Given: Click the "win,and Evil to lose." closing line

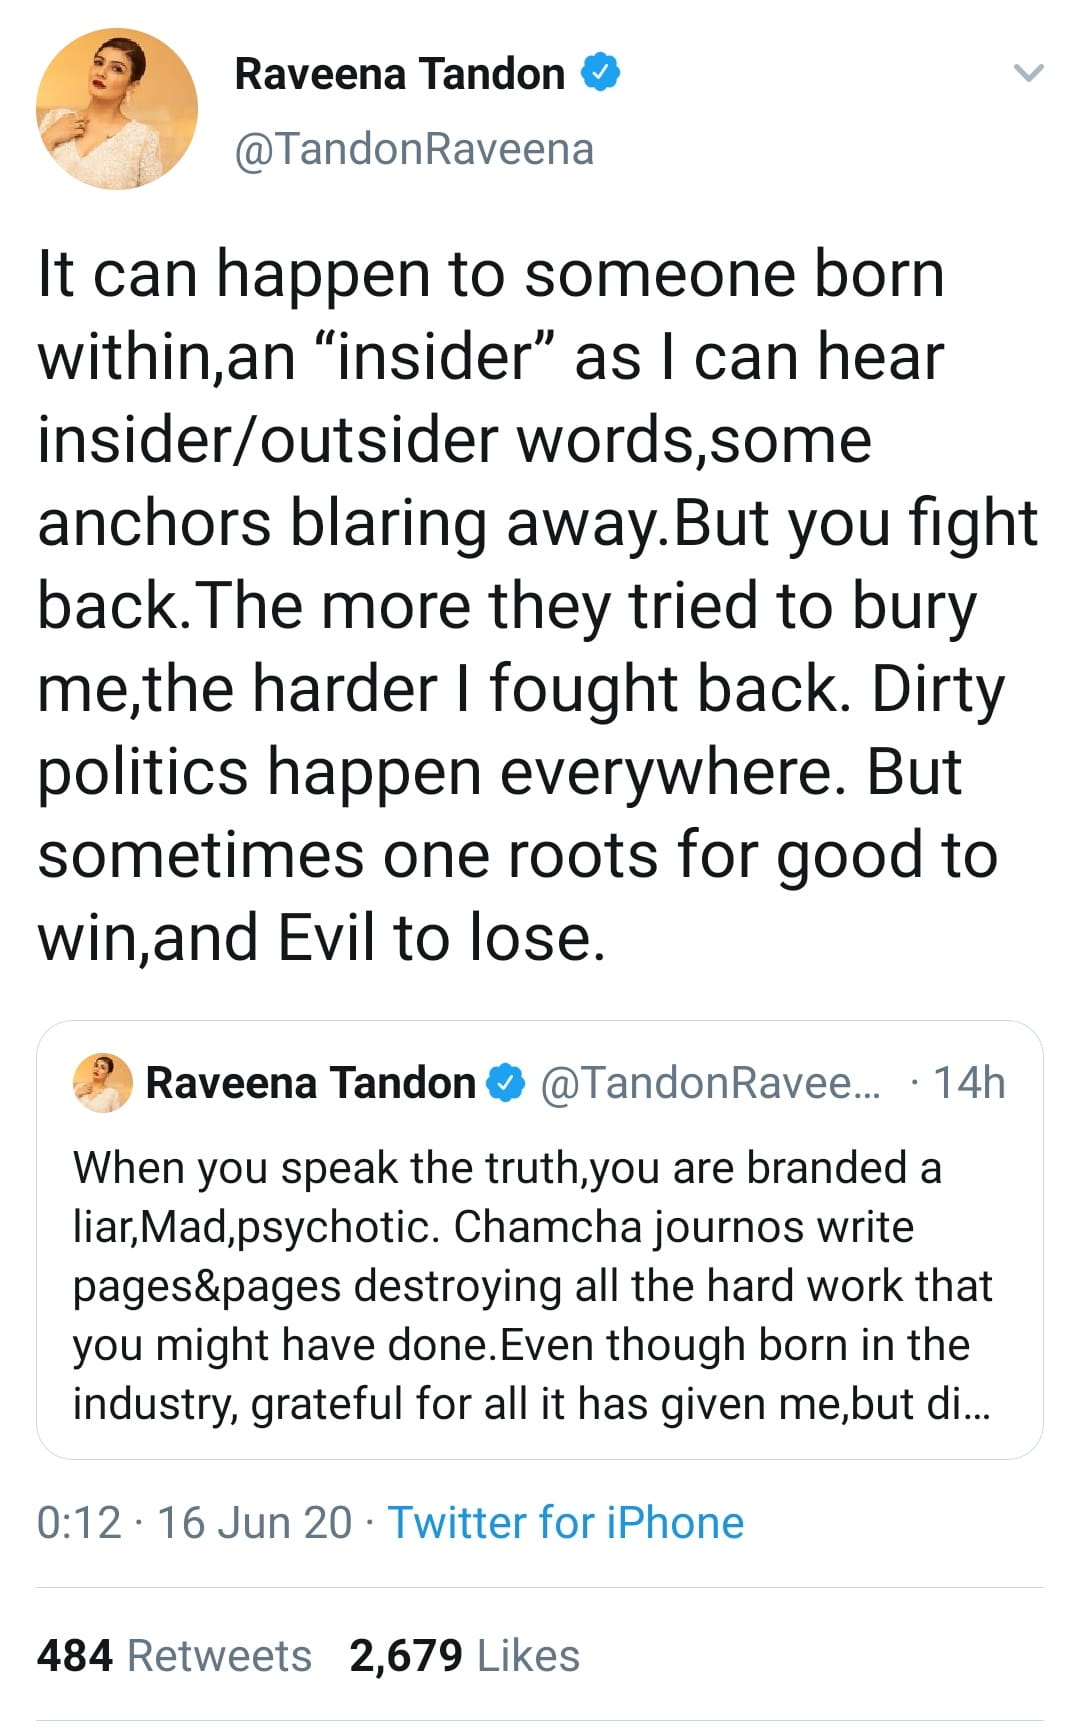Looking at the screenshot, I should tap(322, 938).
